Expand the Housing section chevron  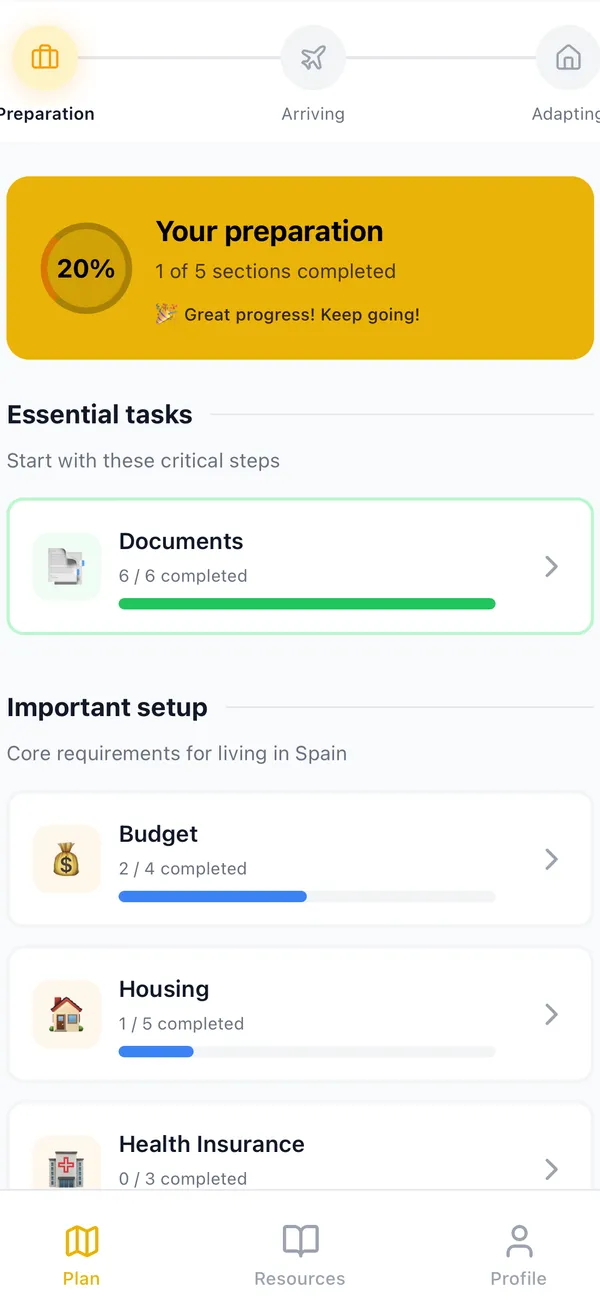(x=551, y=1013)
